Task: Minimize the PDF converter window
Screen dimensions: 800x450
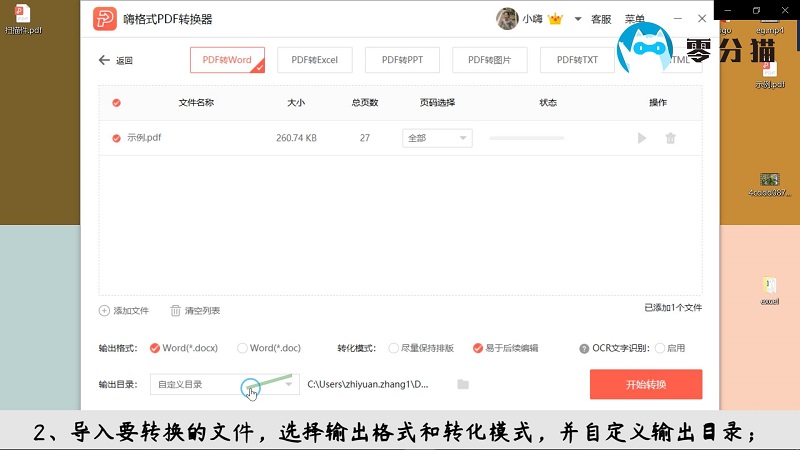Action: point(678,18)
